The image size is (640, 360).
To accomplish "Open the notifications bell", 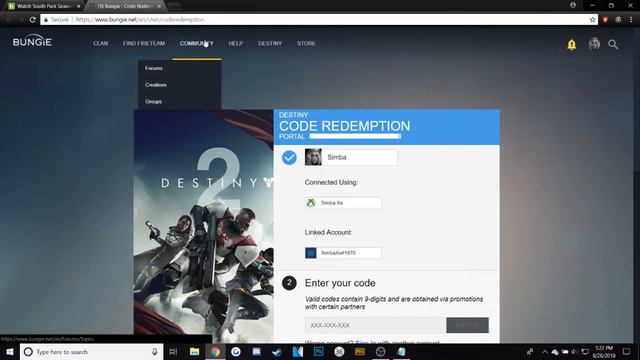I will pos(571,44).
